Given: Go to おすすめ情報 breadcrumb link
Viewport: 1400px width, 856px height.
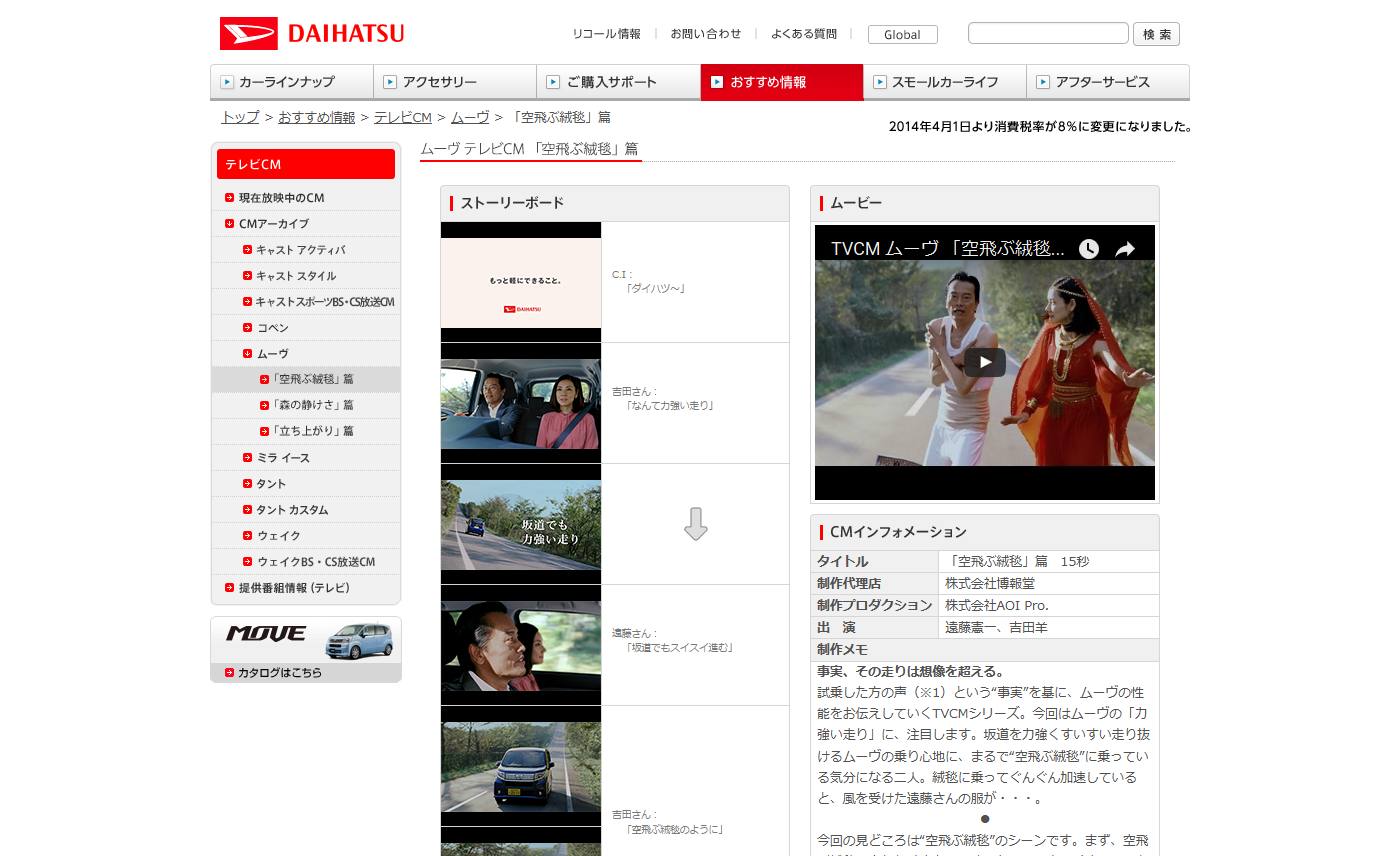Looking at the screenshot, I should coord(317,117).
